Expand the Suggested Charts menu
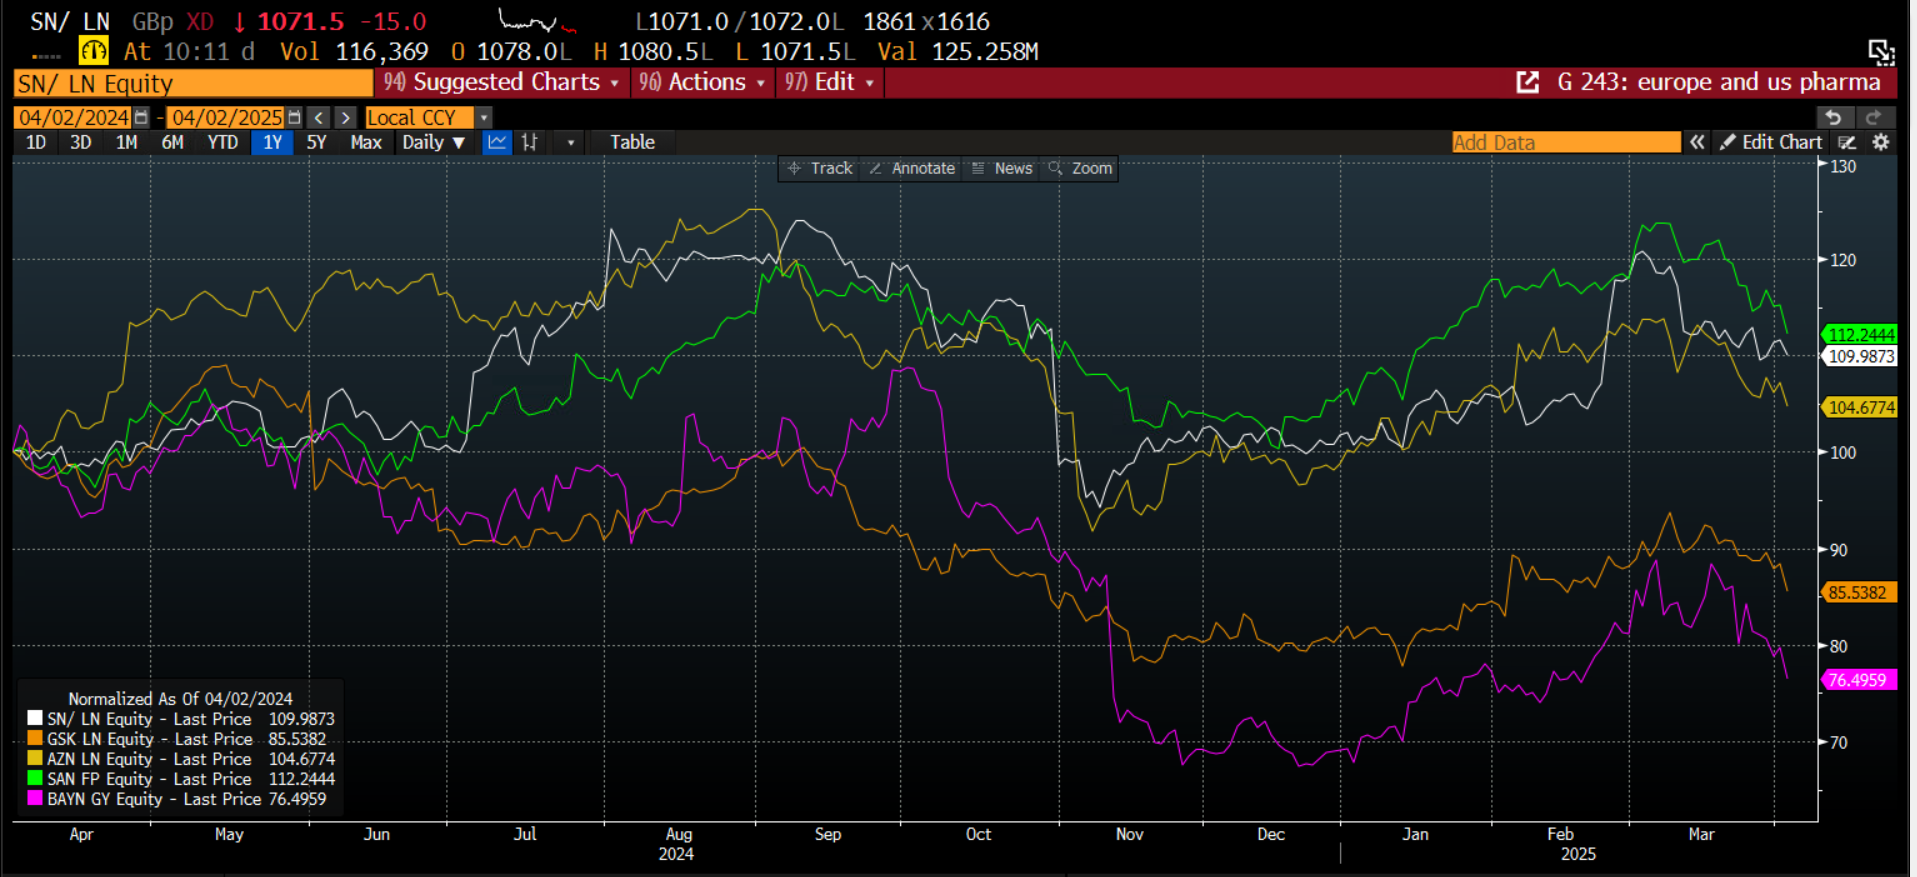The image size is (1917, 877). 502,83
